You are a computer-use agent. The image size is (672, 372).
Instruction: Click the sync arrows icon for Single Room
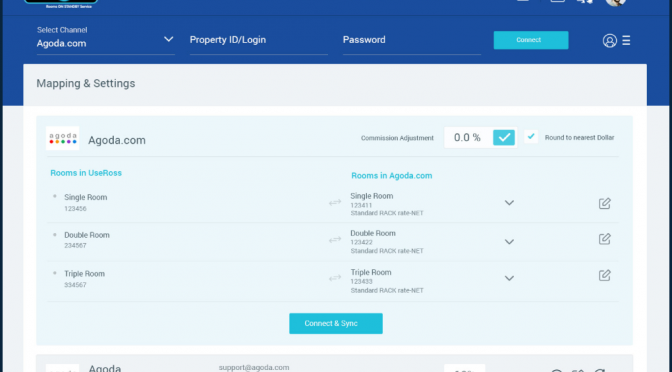click(335, 202)
